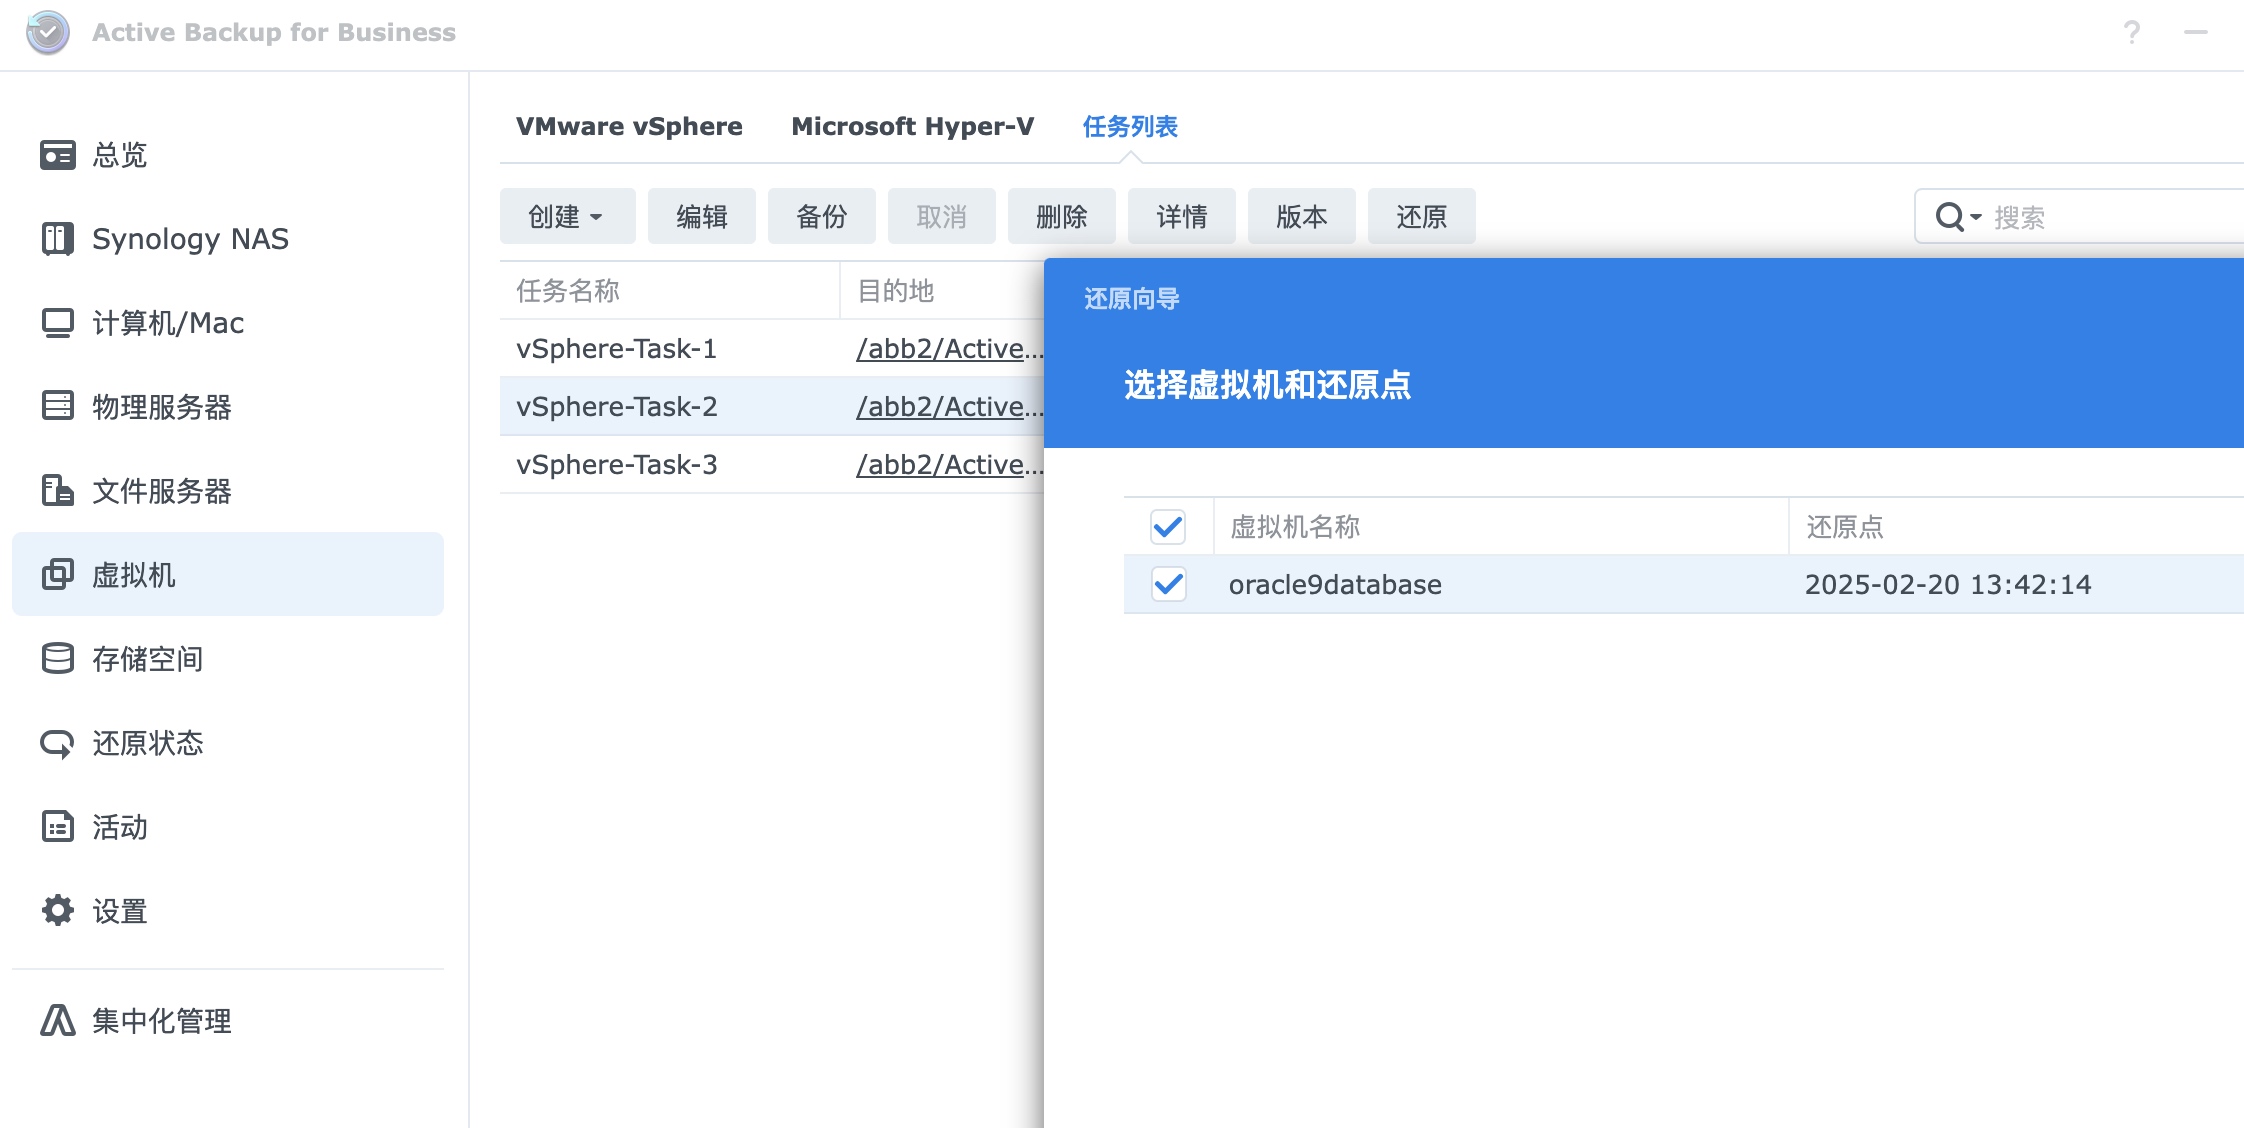The width and height of the screenshot is (2244, 1128).
Task: Open 存储空间 in the sidebar menu
Action: (228, 658)
